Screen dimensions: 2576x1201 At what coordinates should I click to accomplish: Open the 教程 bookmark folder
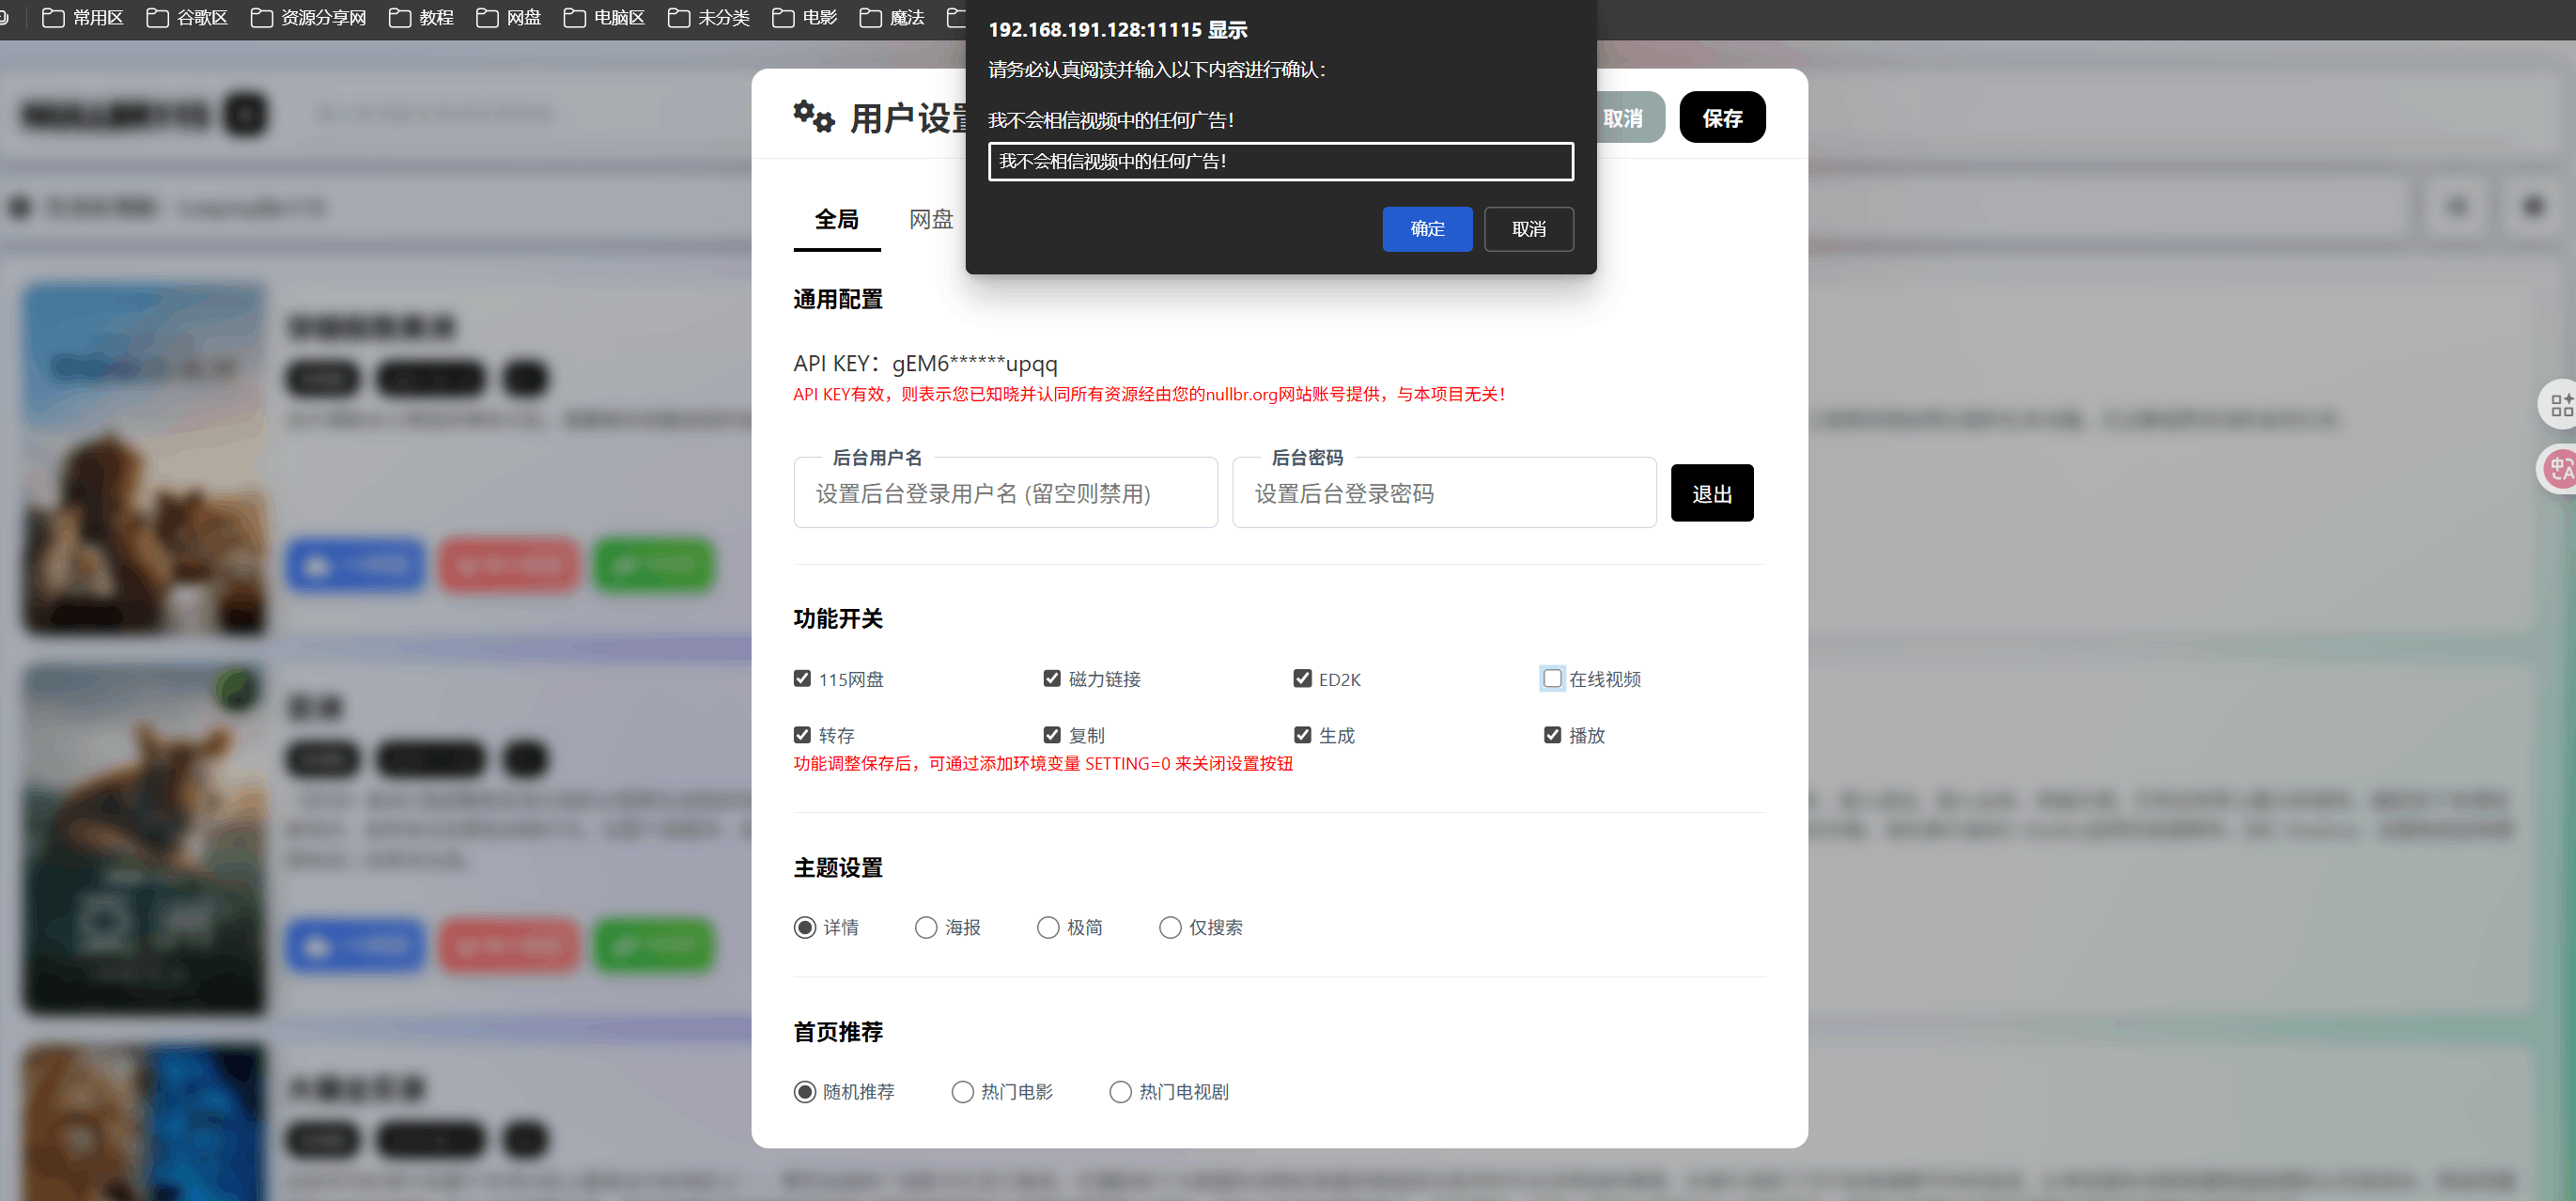coord(421,18)
